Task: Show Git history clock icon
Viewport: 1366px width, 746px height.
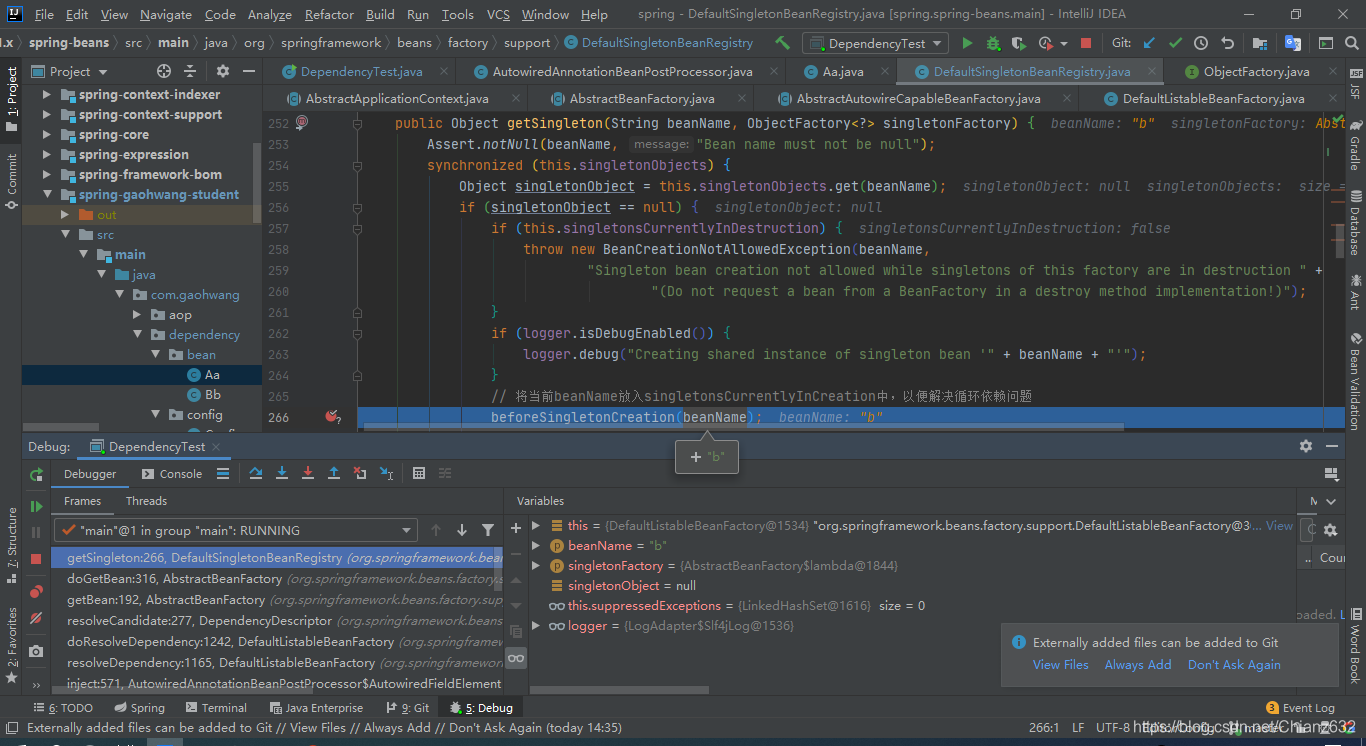Action: click(x=1201, y=43)
